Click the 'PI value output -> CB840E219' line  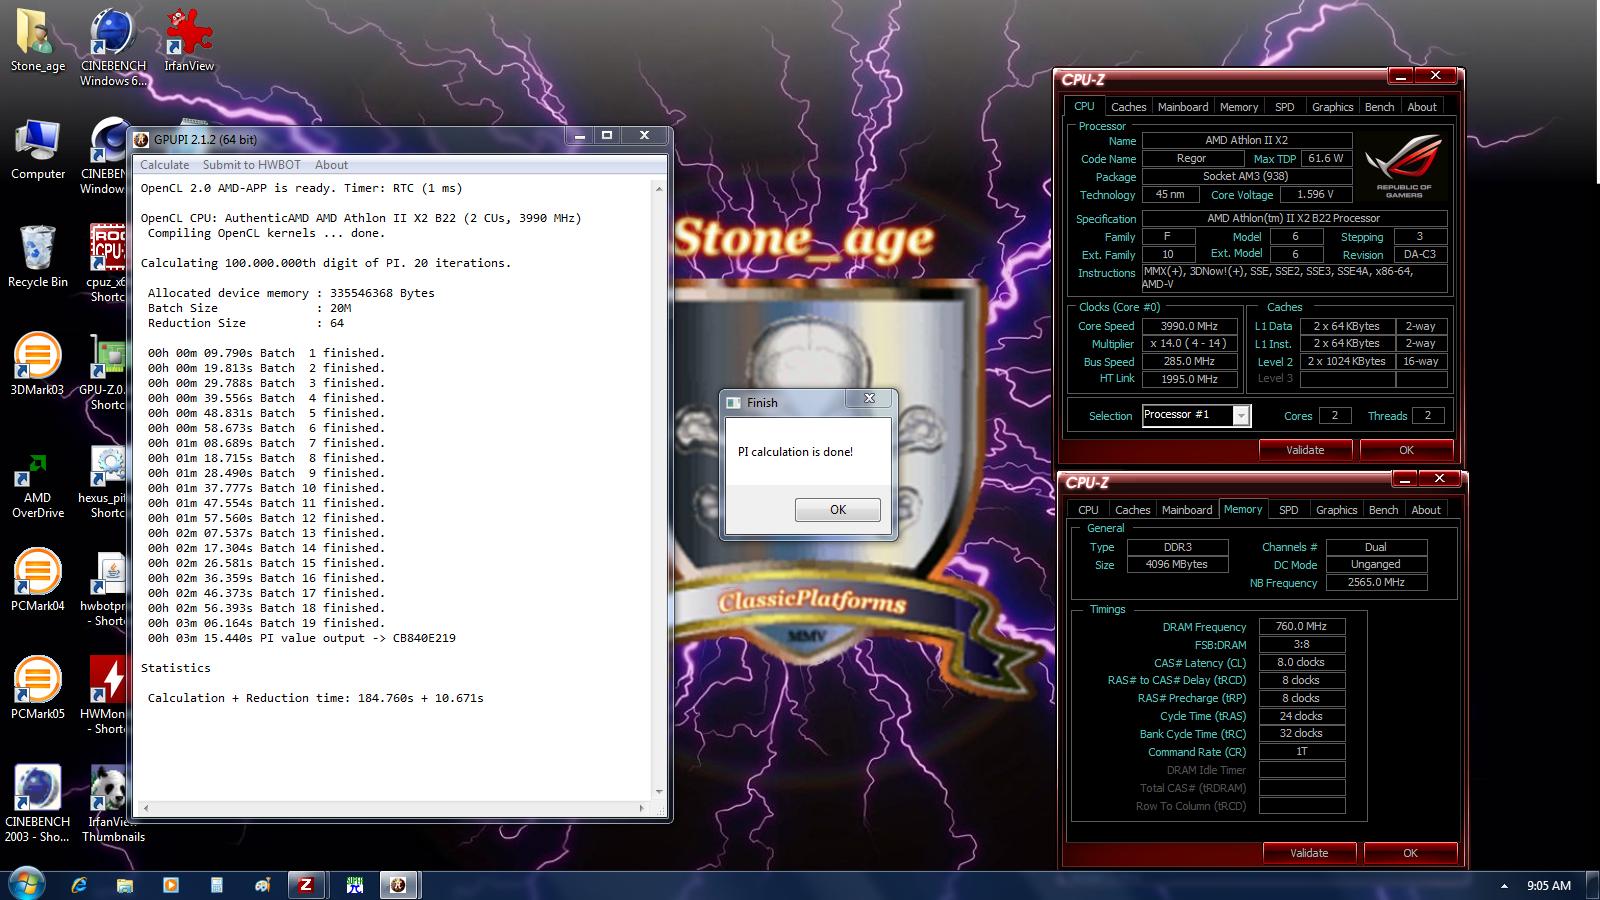point(302,638)
